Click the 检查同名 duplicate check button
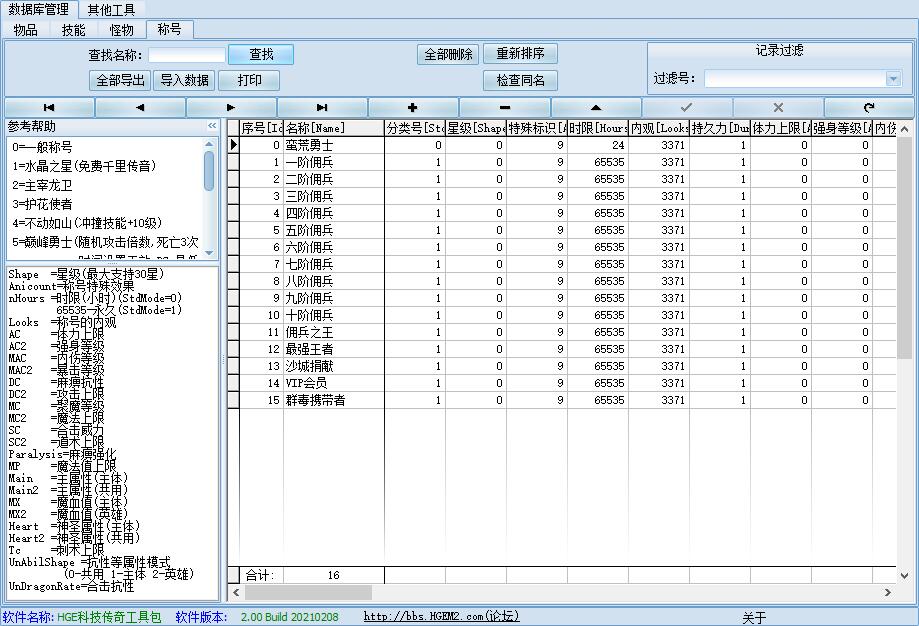This screenshot has height=626, width=919. 520,81
